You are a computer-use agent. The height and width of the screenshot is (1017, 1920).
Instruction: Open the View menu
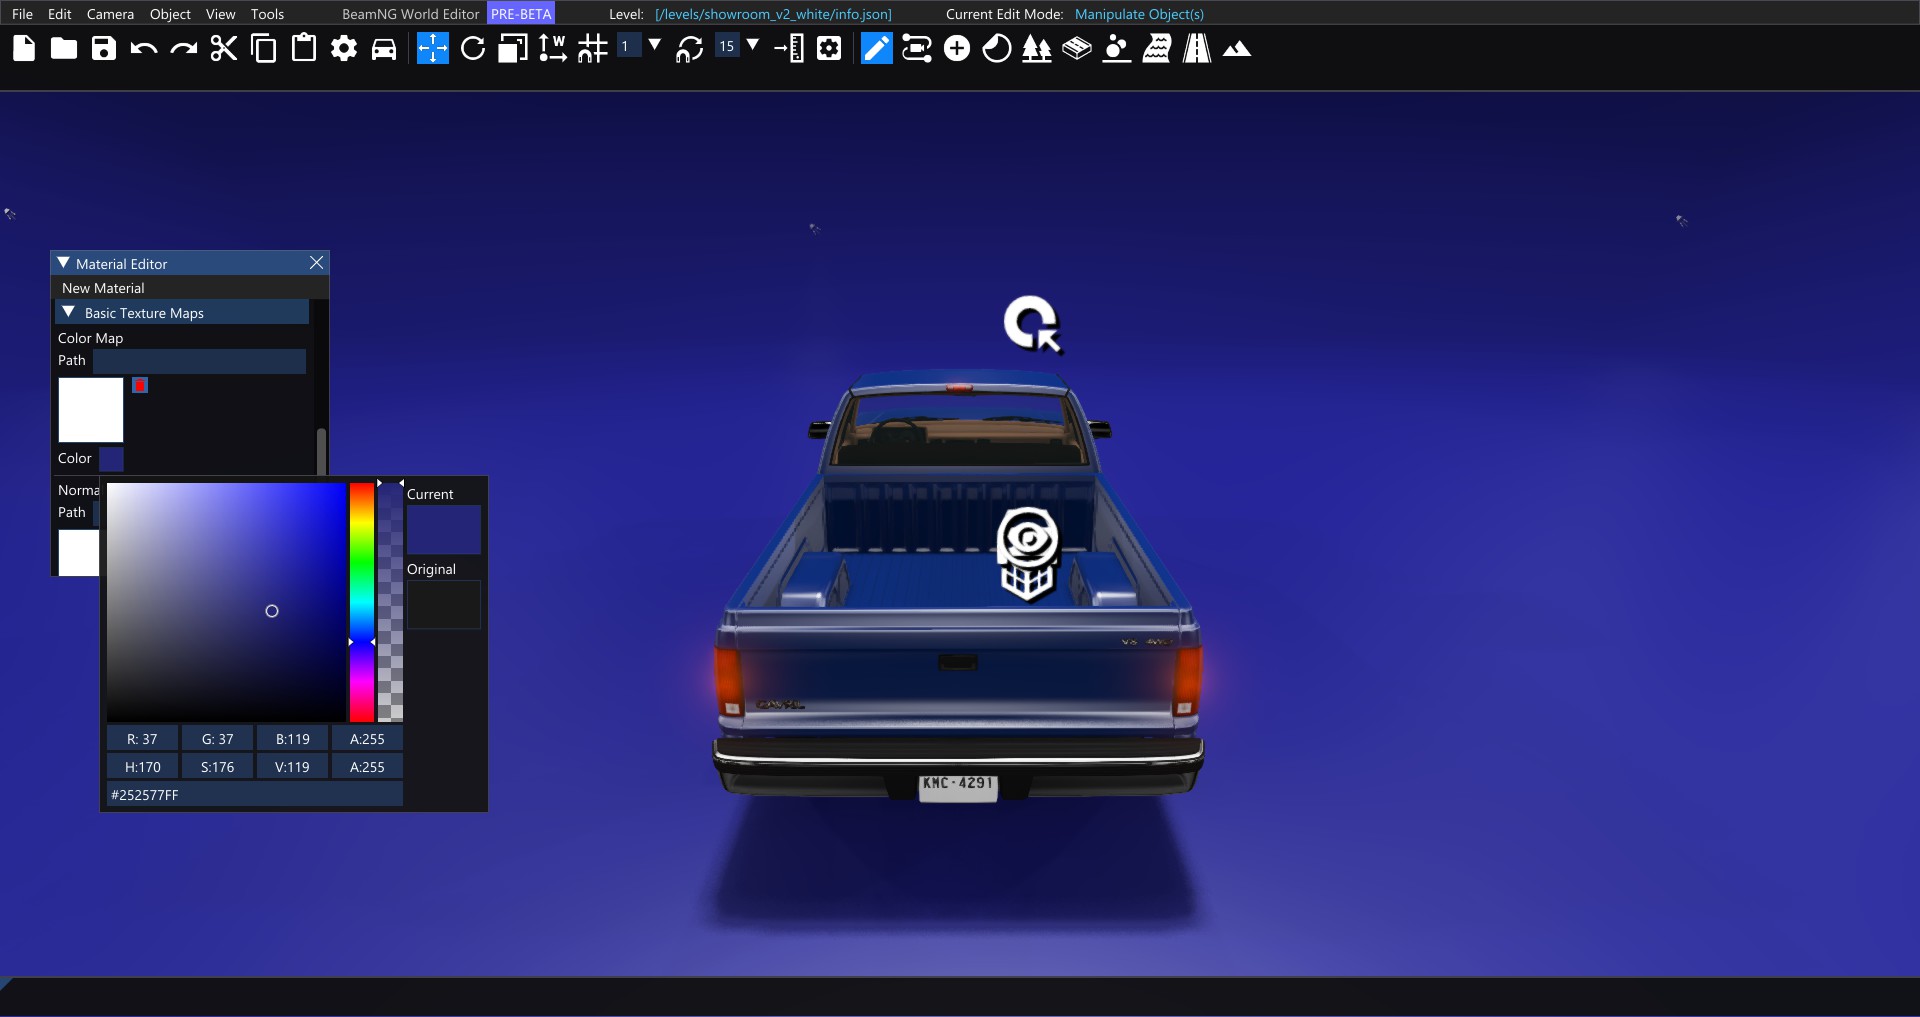click(x=220, y=14)
